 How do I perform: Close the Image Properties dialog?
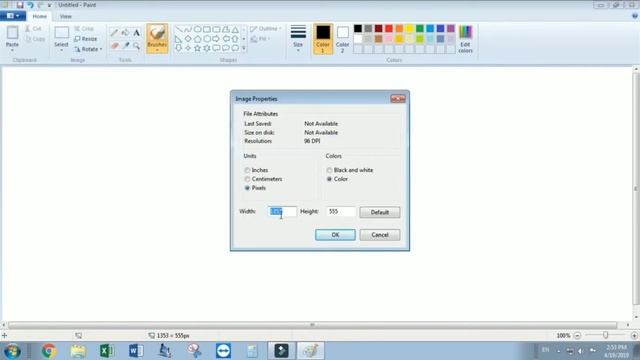click(x=398, y=99)
